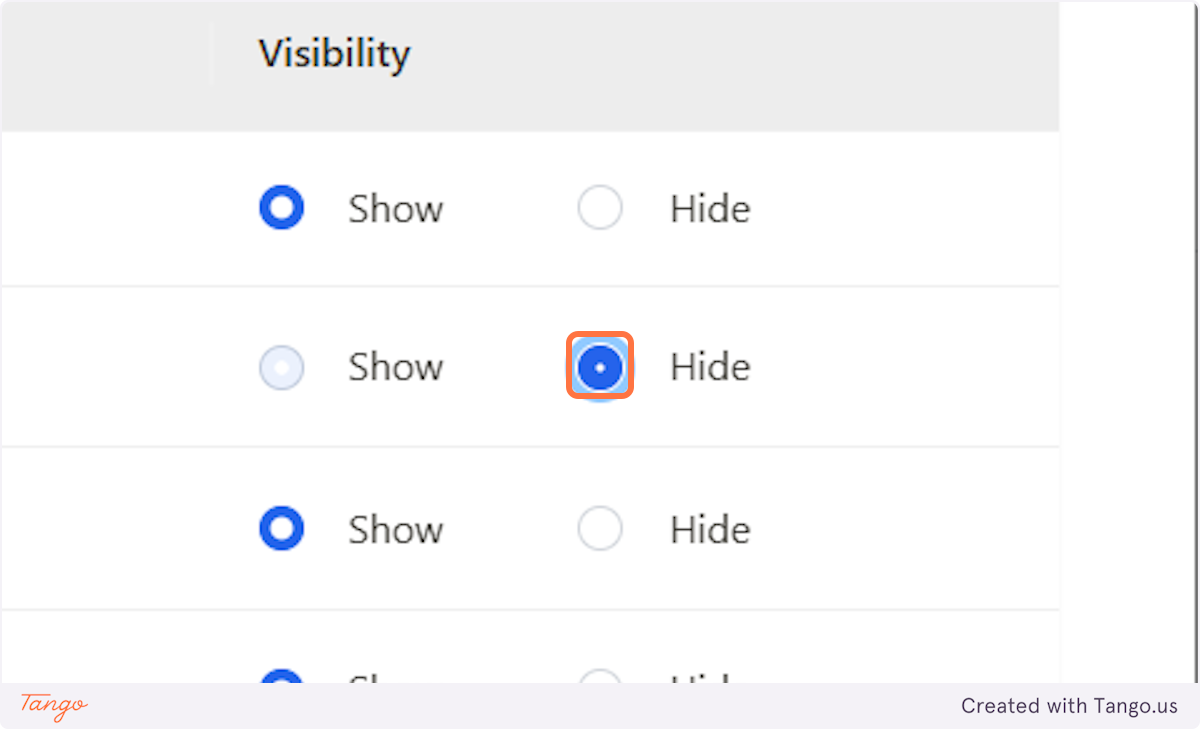
Task: Open the Created with Tango.us link
Action: pos(1069,706)
